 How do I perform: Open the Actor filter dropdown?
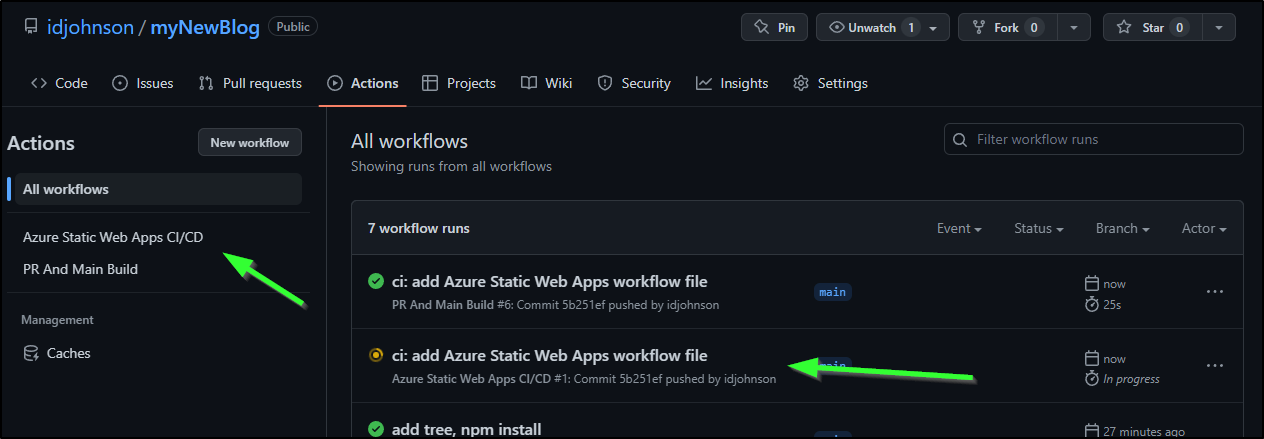[x=1204, y=228]
